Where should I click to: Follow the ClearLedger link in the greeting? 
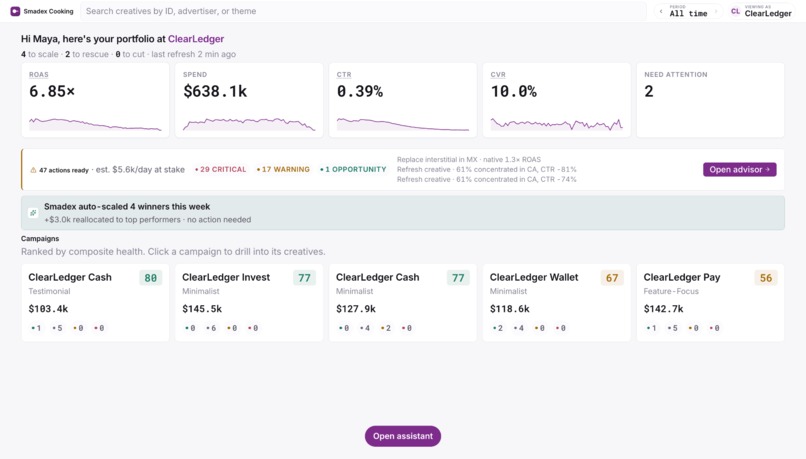pyautogui.click(x=196, y=39)
